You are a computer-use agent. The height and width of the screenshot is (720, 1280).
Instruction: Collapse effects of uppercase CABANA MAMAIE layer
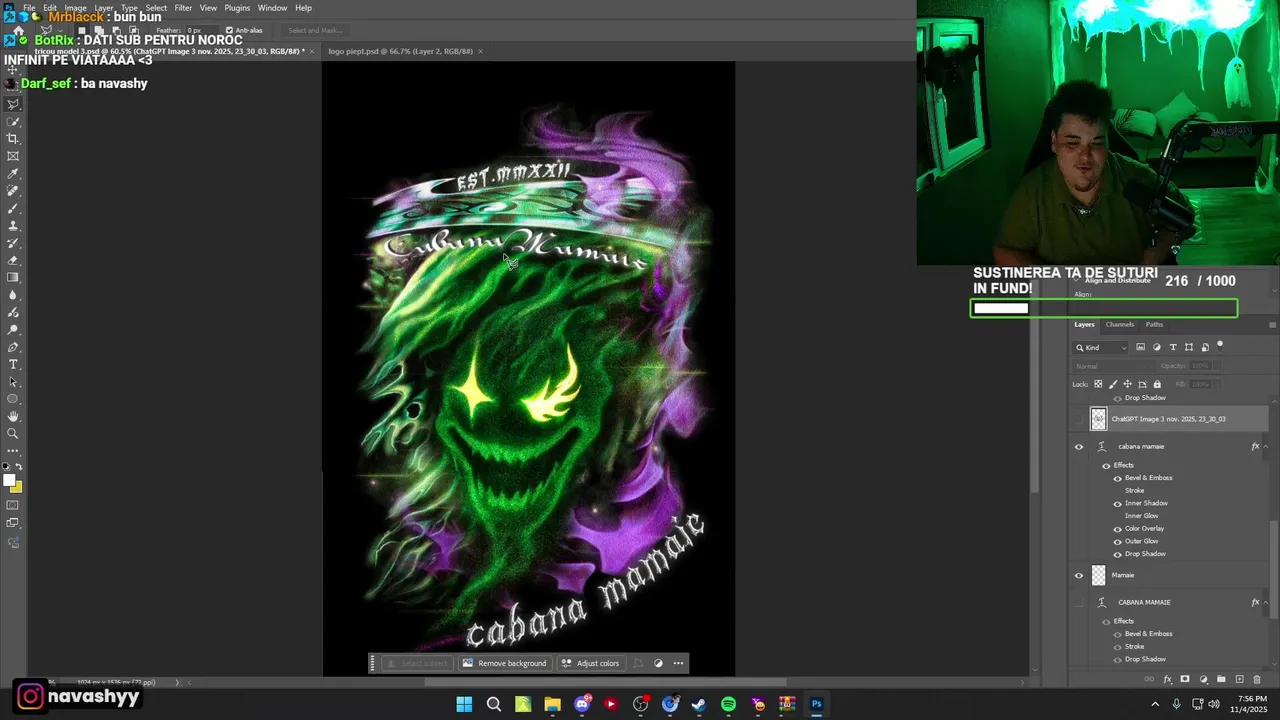pos(1265,602)
